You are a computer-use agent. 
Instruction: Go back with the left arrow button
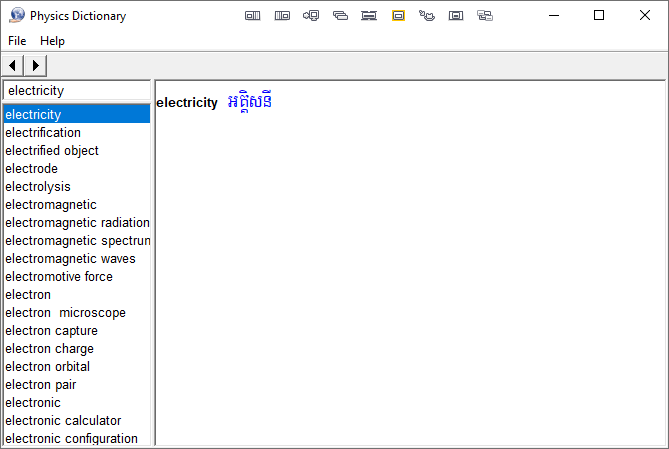tap(13, 65)
